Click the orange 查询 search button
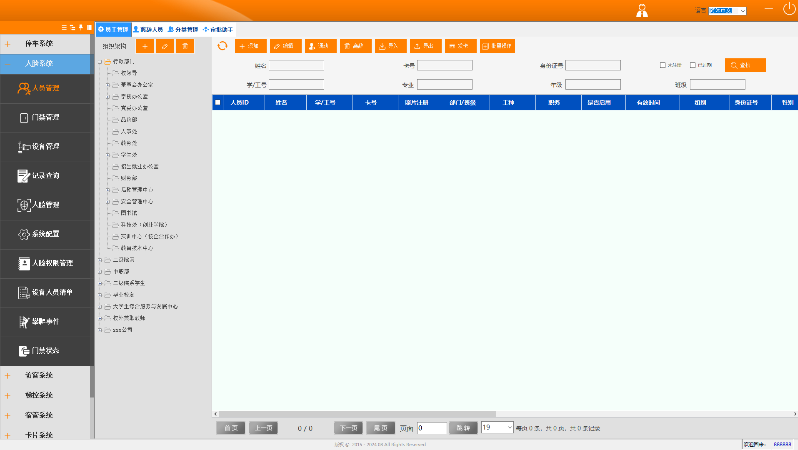 coord(745,65)
